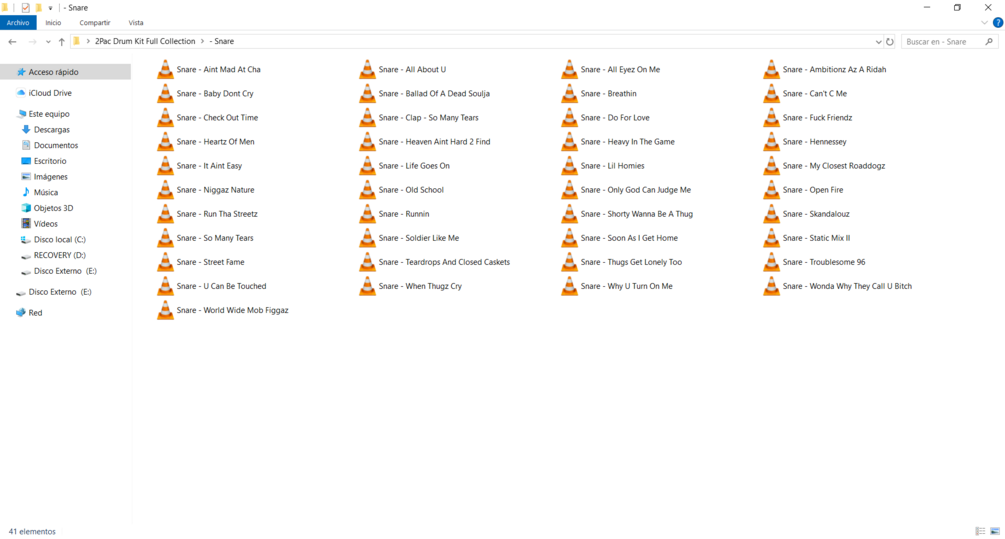Select file name Snare - Static Mix II
1005x539 pixels.
816,238
